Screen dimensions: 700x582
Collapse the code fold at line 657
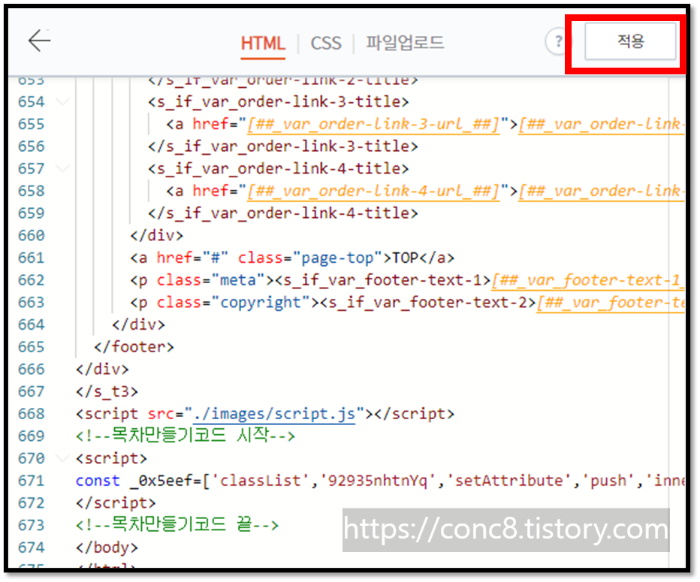pos(63,169)
